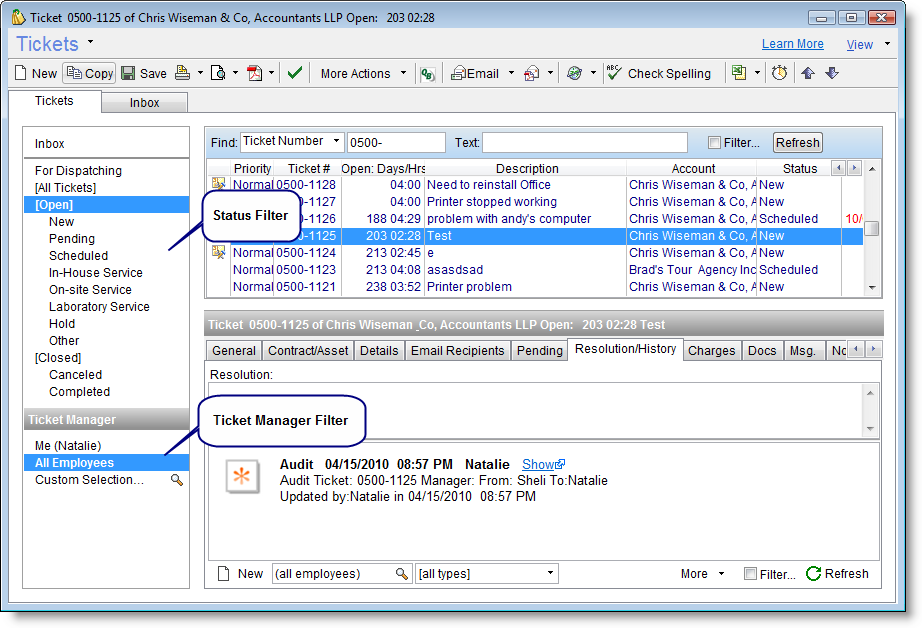
Task: Click the blue up arrow icon
Action: coord(808,73)
